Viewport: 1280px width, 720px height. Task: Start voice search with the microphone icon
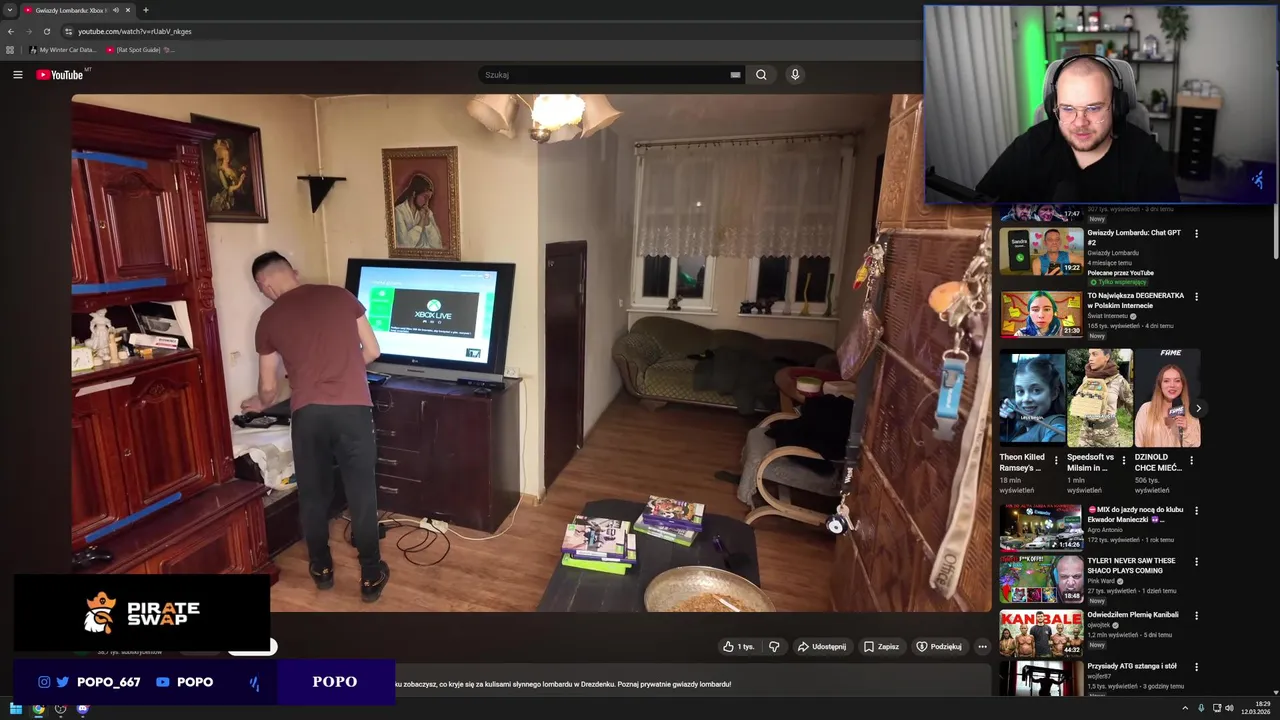tap(795, 75)
